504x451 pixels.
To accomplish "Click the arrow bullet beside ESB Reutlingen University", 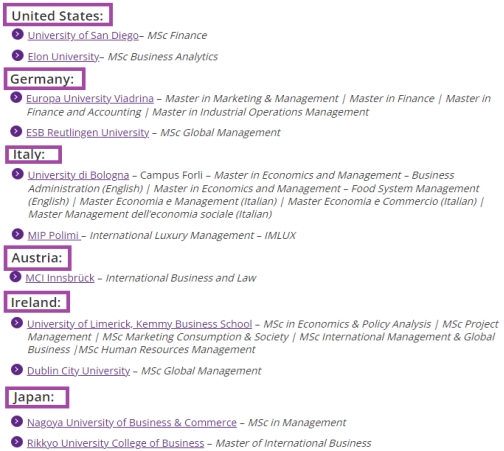I will [16, 131].
